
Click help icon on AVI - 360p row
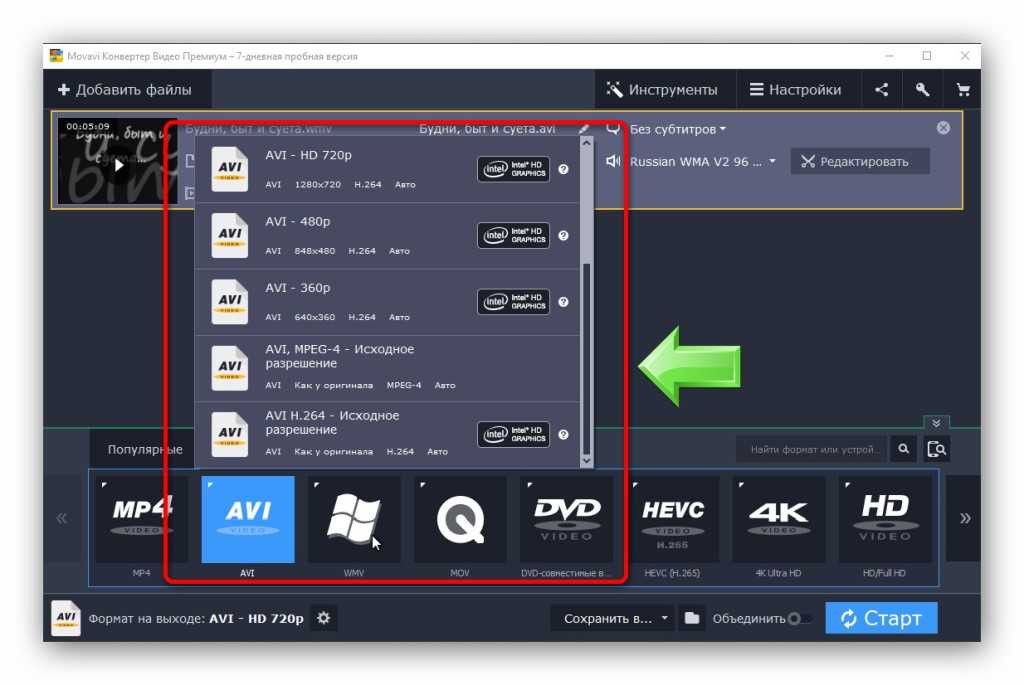pos(563,302)
